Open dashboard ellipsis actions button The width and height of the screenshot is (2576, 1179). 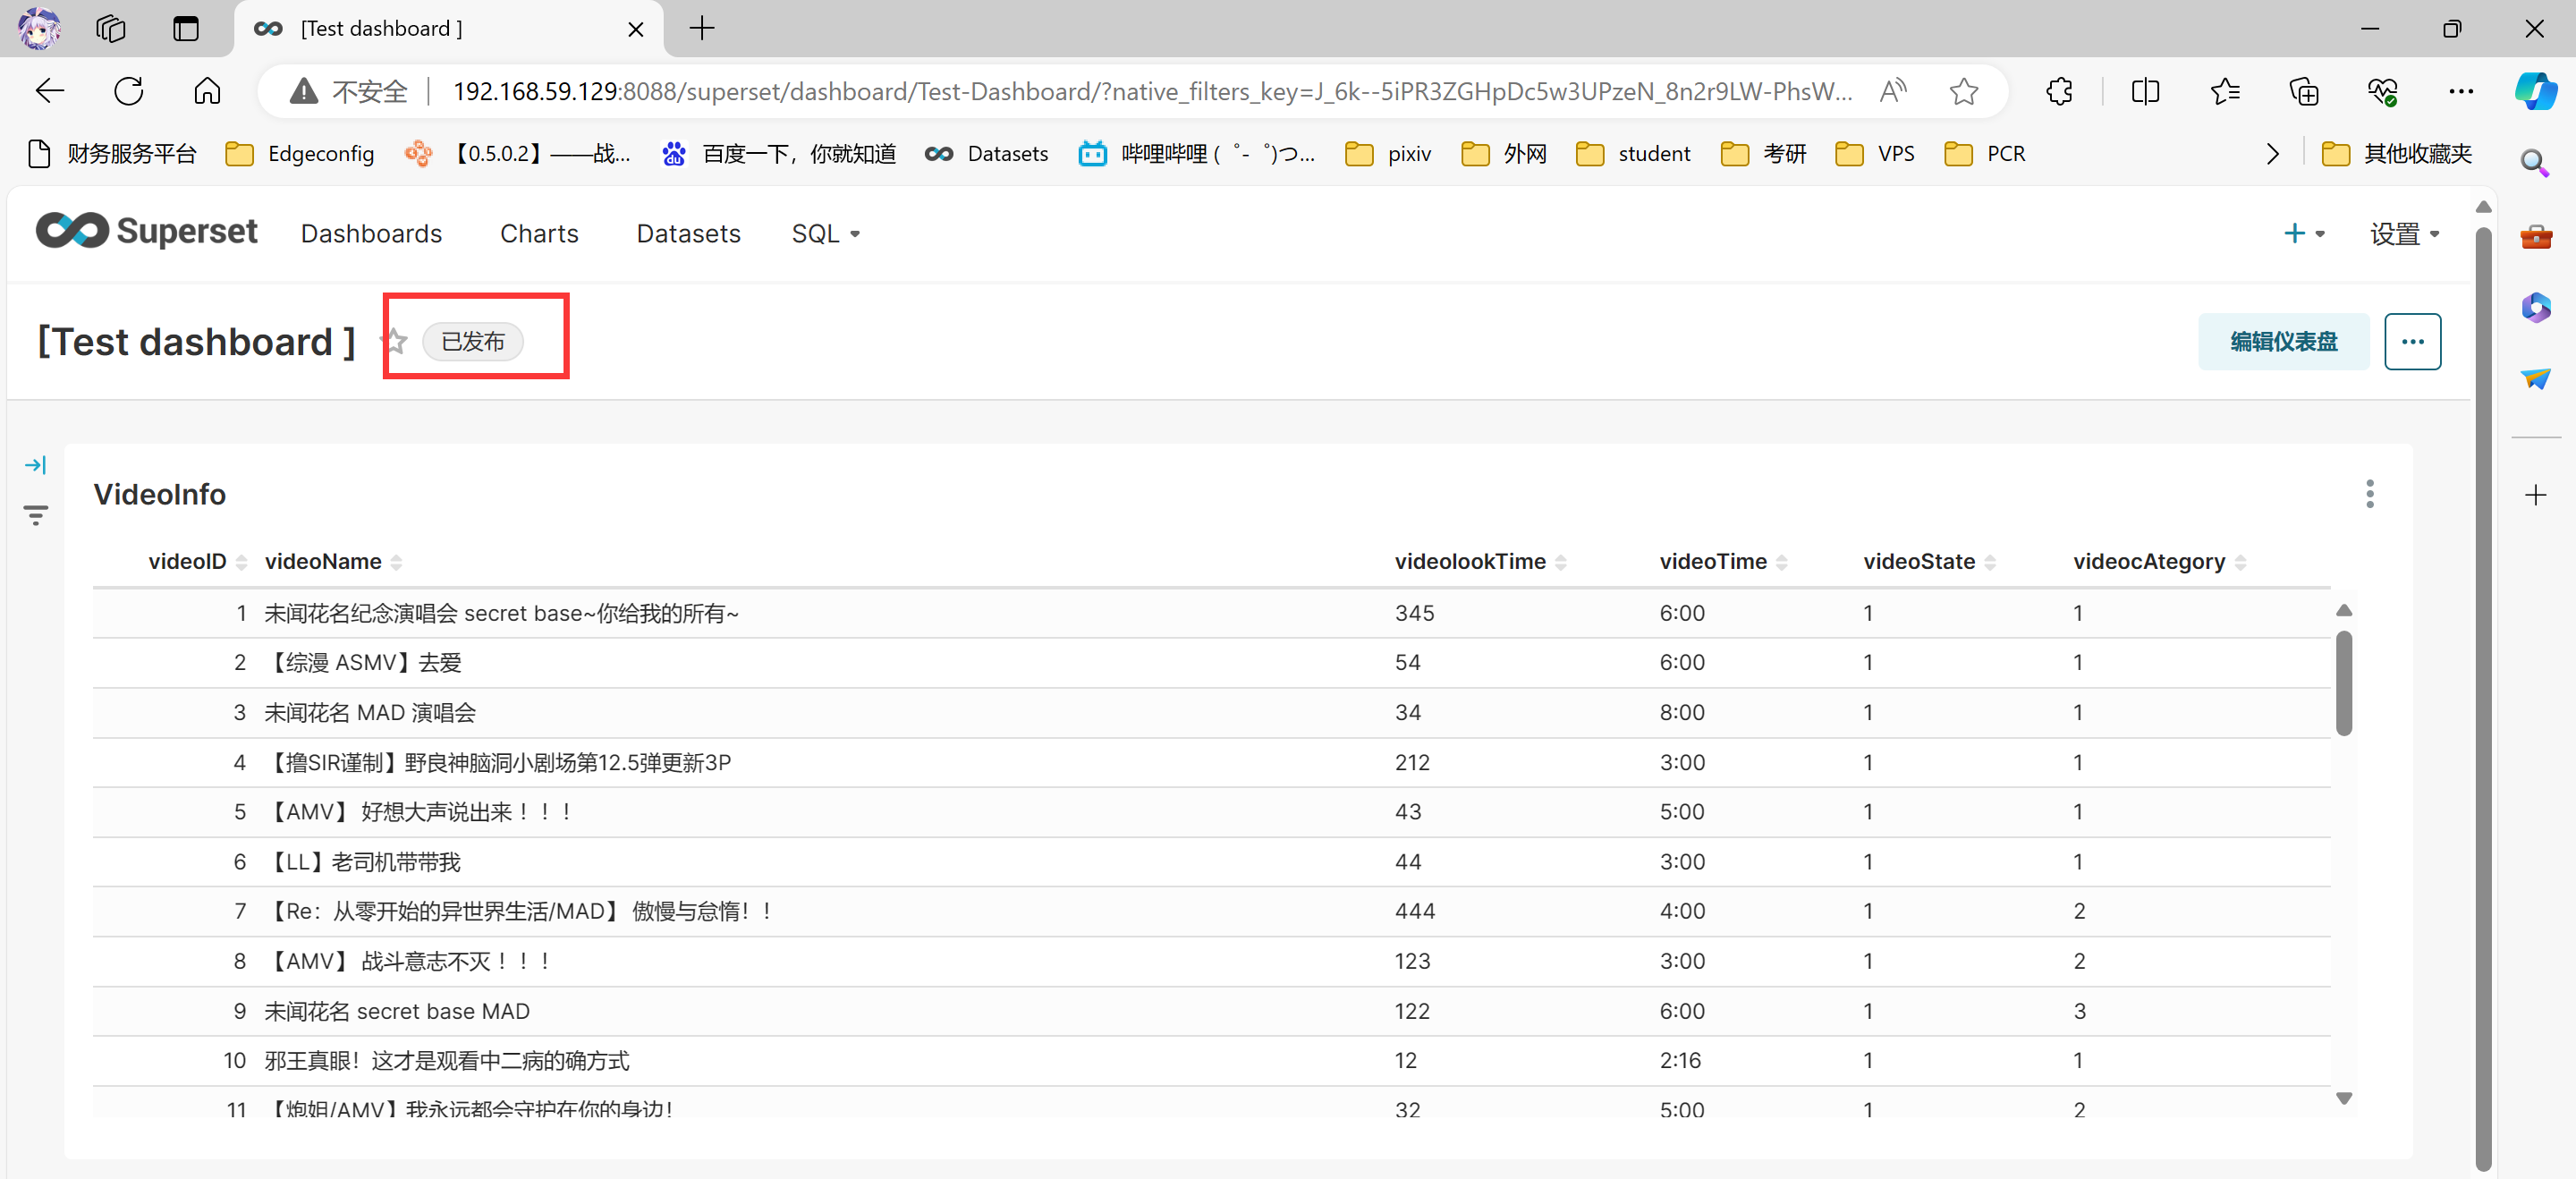coord(2412,342)
